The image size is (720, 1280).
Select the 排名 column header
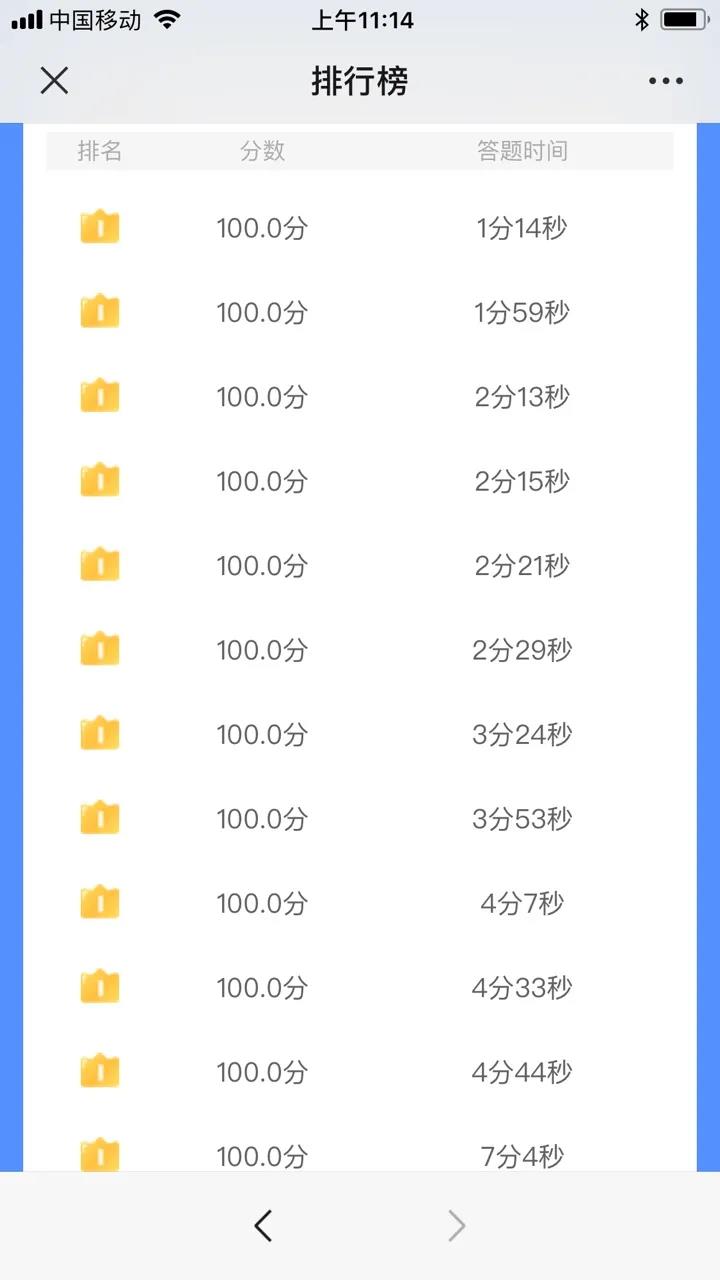tap(100, 151)
